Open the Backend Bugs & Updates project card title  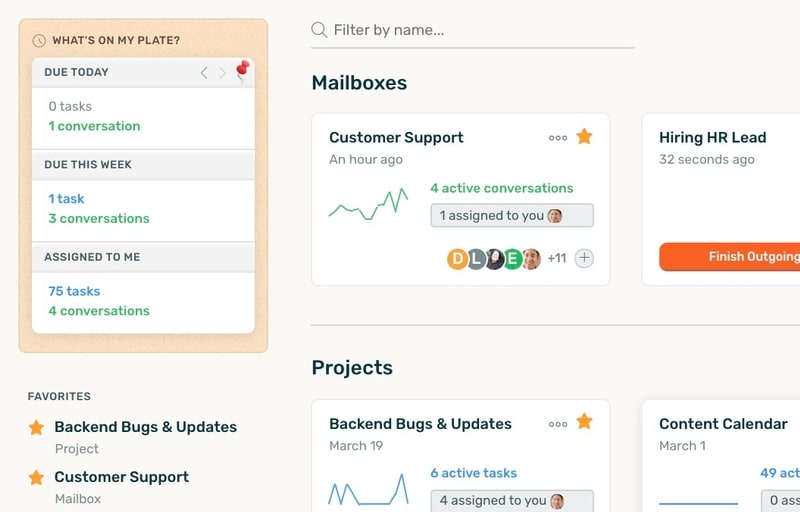(420, 424)
